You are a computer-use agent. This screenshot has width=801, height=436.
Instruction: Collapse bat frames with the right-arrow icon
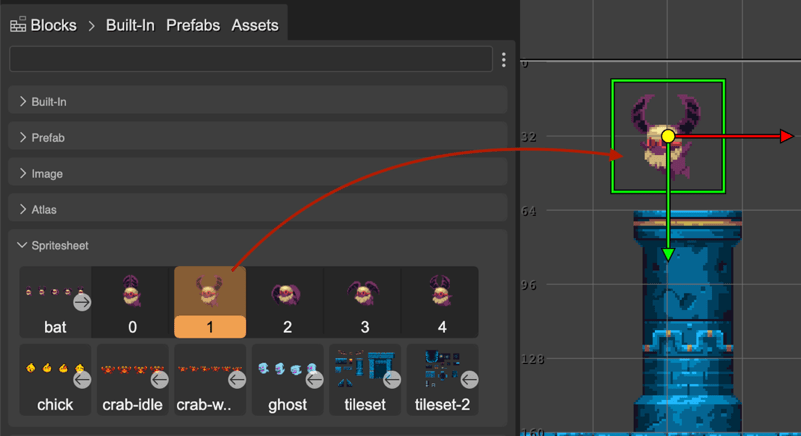(x=82, y=303)
